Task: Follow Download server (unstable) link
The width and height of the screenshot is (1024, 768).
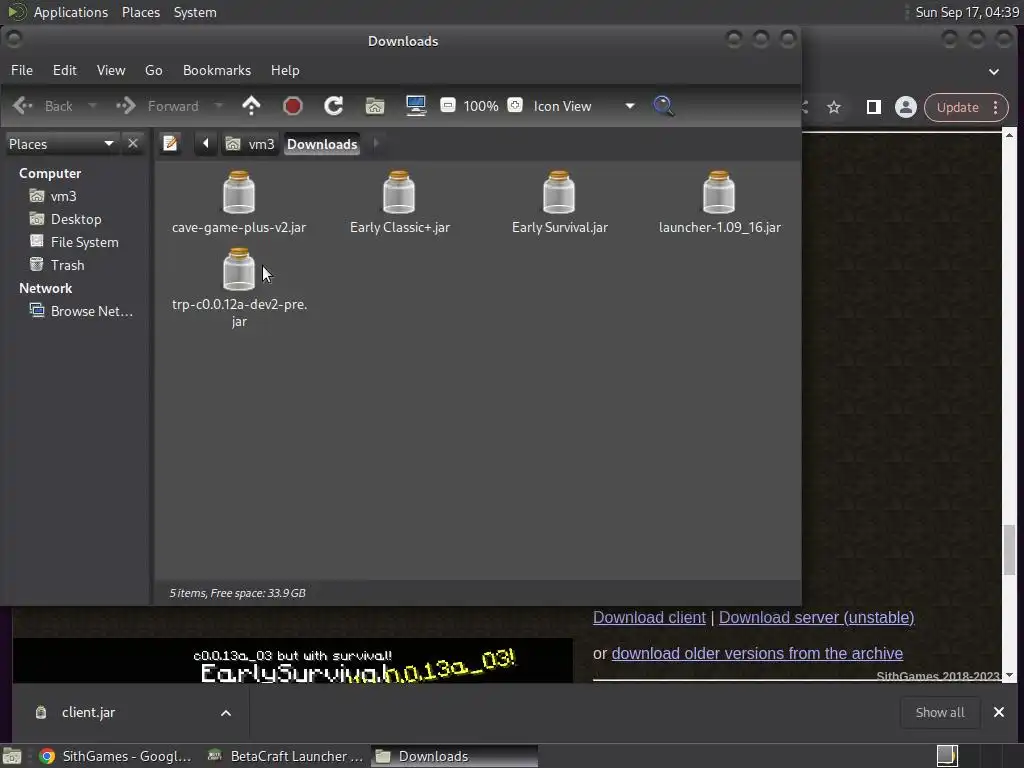Action: click(x=816, y=617)
